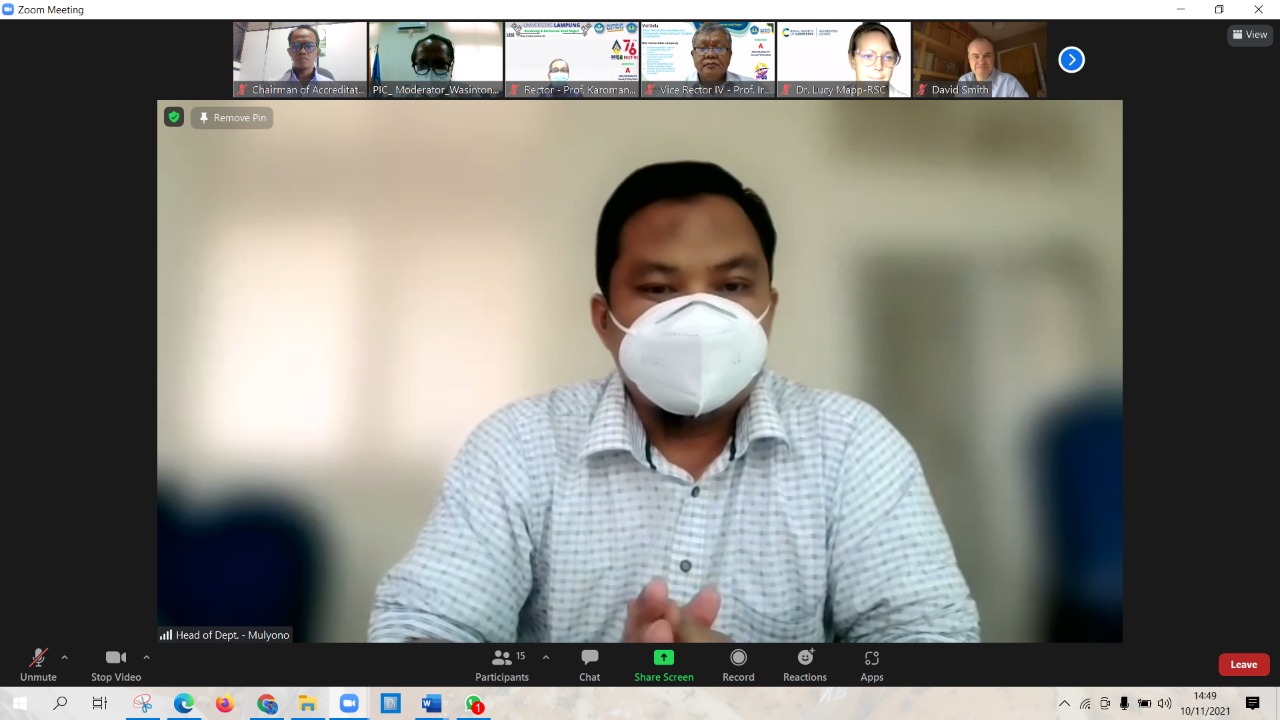Open the Apps panel
The width and height of the screenshot is (1280, 720).
(871, 665)
